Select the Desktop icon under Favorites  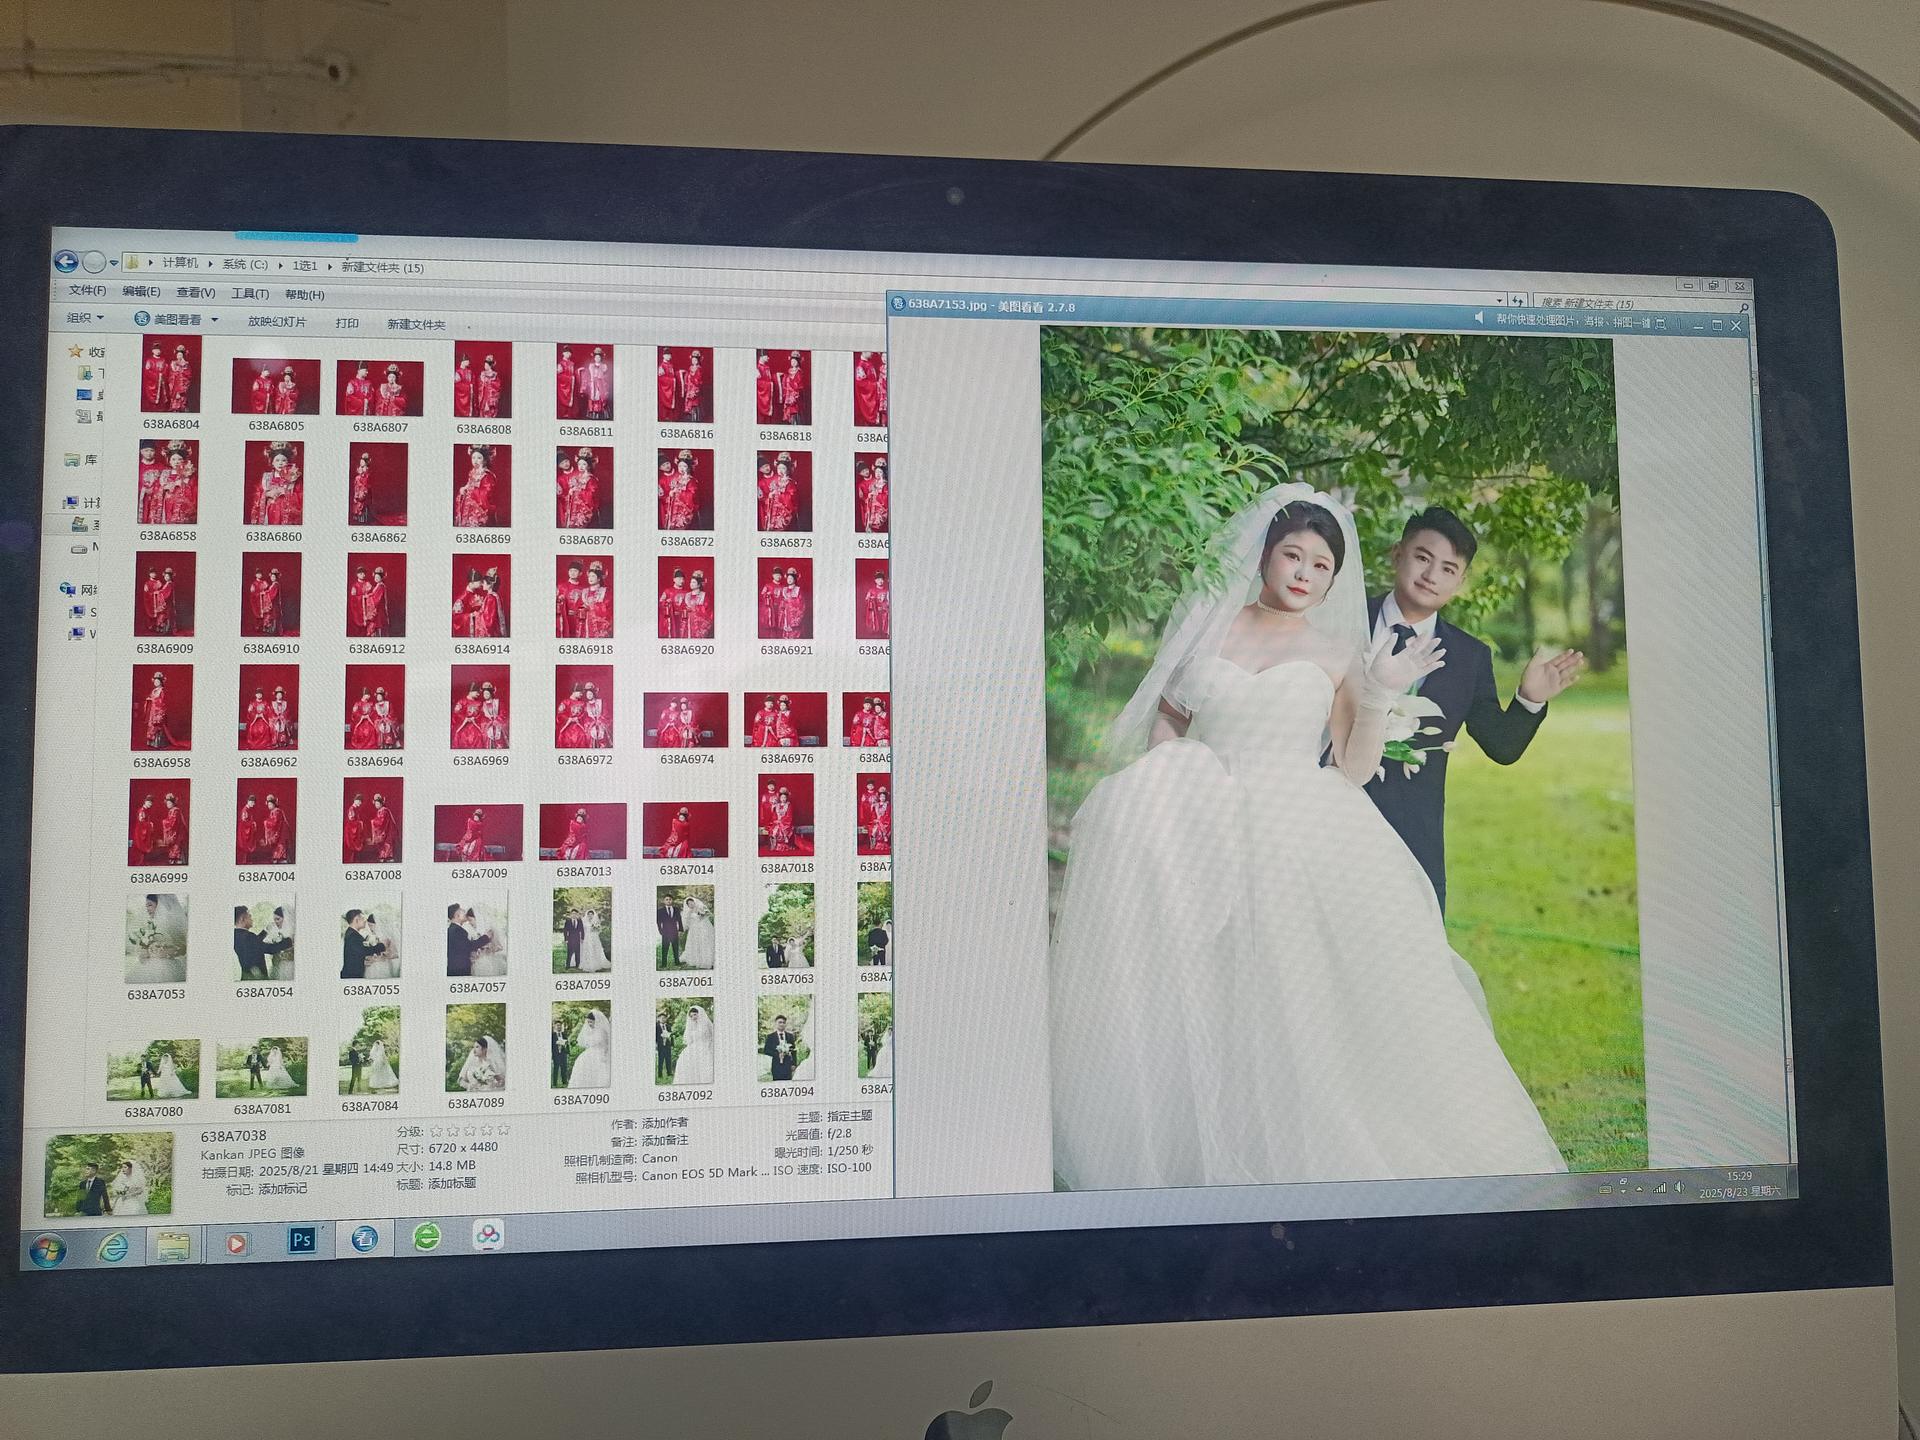(x=84, y=394)
